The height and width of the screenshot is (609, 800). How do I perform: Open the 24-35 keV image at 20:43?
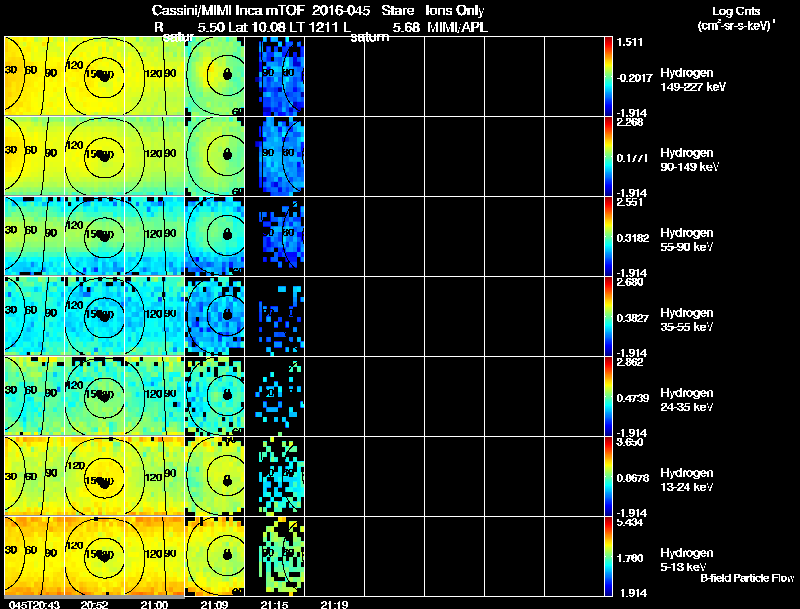(35, 396)
